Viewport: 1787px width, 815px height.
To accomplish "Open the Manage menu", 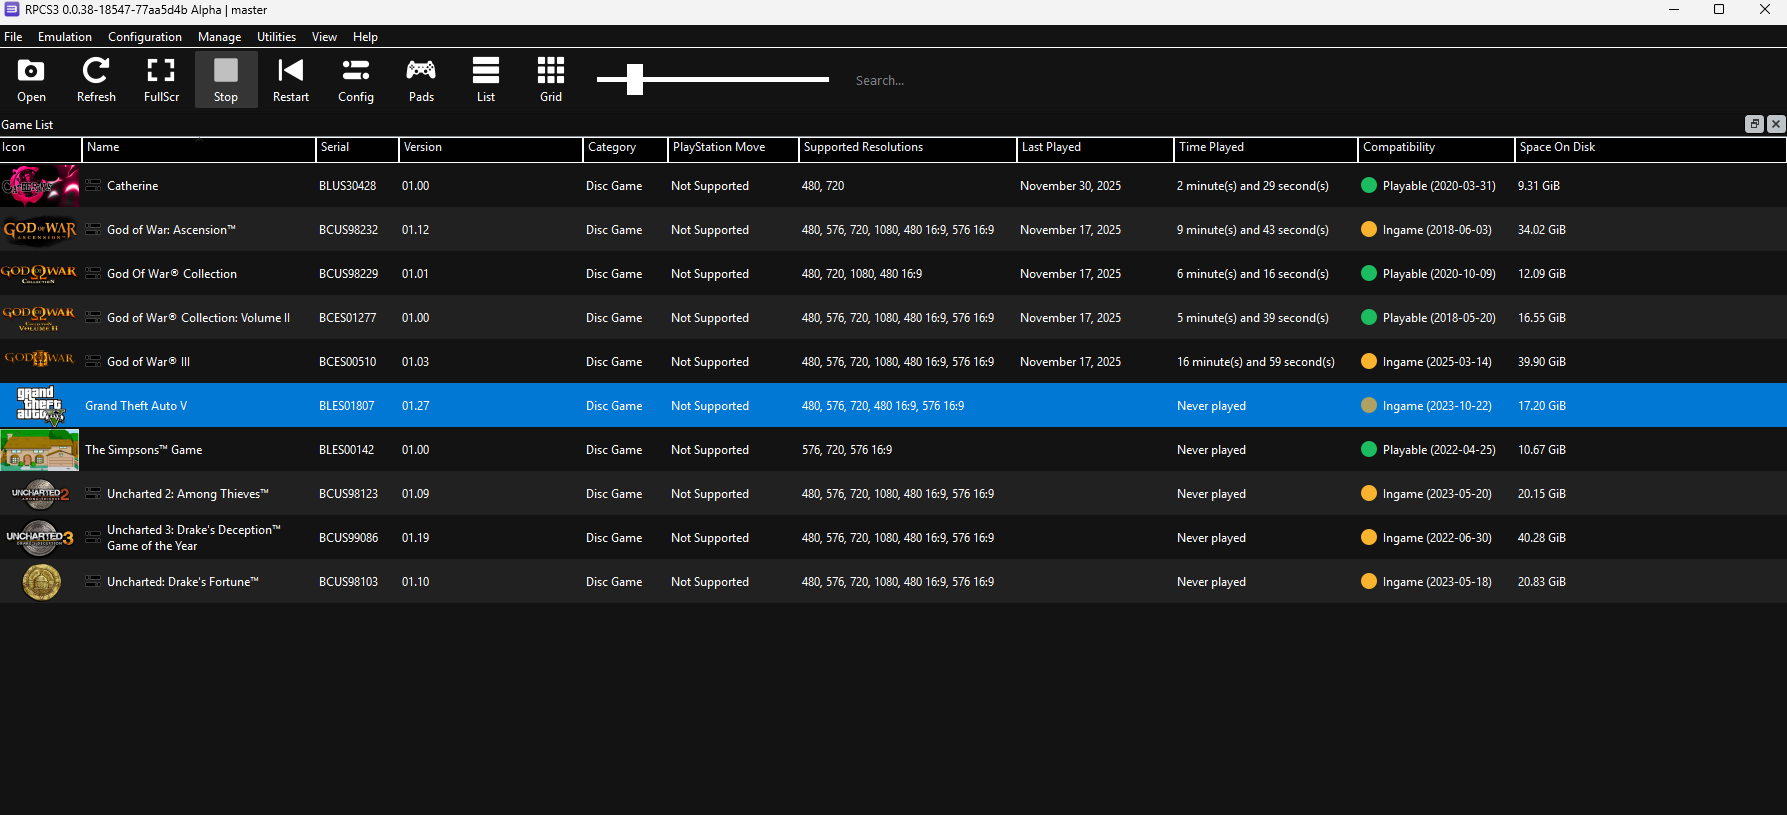I will [x=219, y=37].
